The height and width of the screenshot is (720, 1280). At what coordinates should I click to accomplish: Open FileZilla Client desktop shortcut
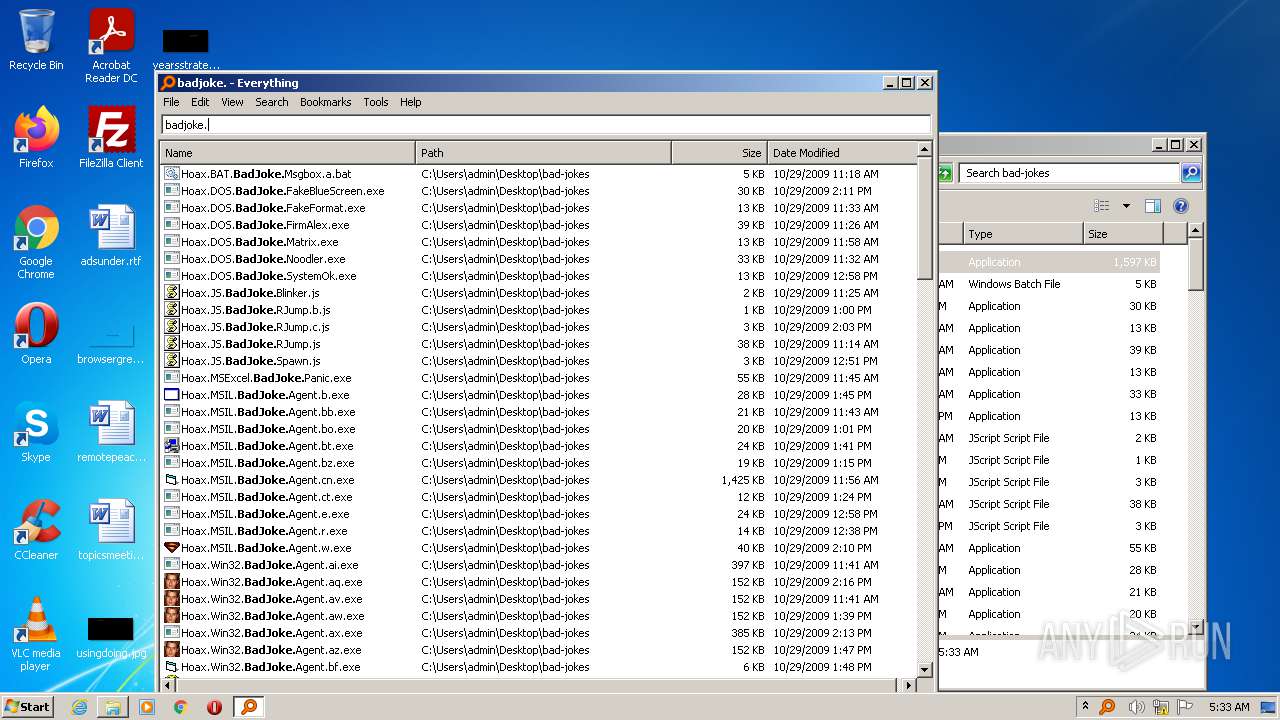point(111,138)
